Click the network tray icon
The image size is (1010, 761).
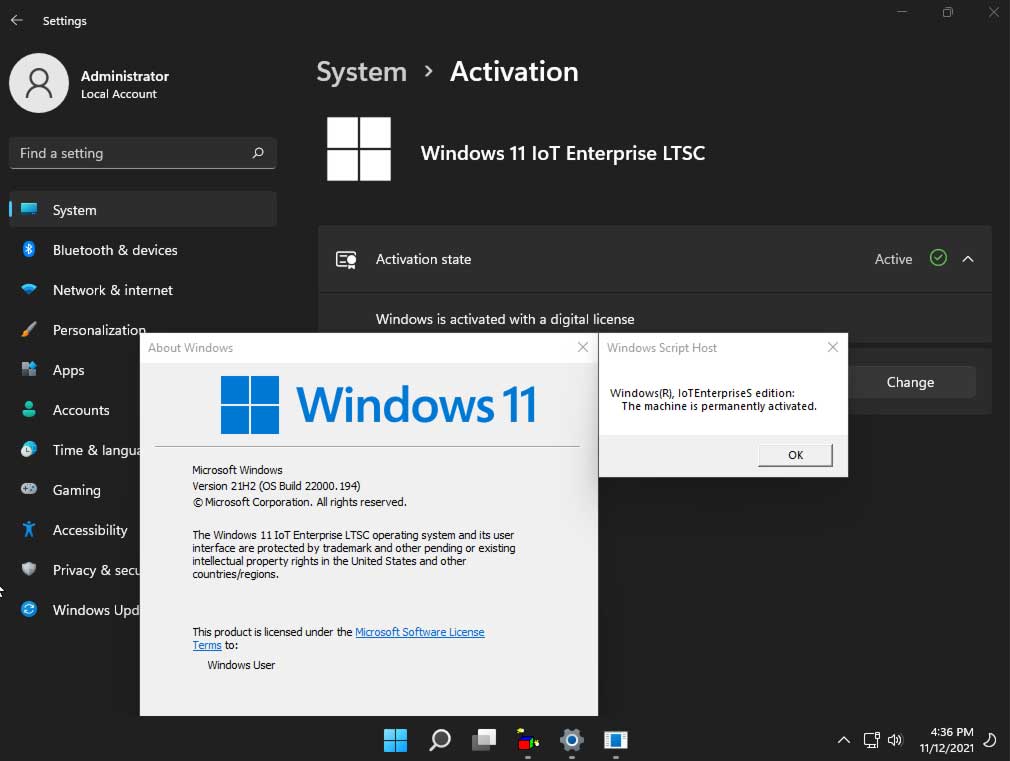[871, 740]
